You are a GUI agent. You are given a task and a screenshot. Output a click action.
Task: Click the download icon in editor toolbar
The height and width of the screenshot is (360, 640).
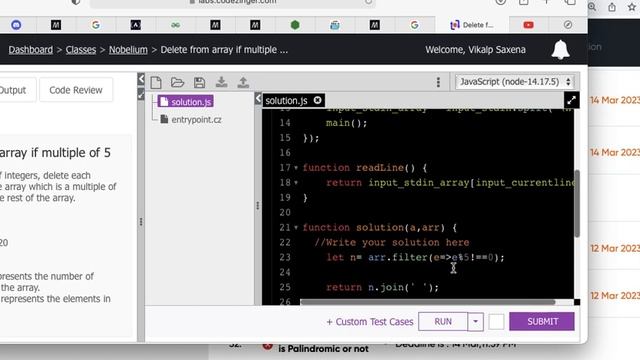point(221,82)
